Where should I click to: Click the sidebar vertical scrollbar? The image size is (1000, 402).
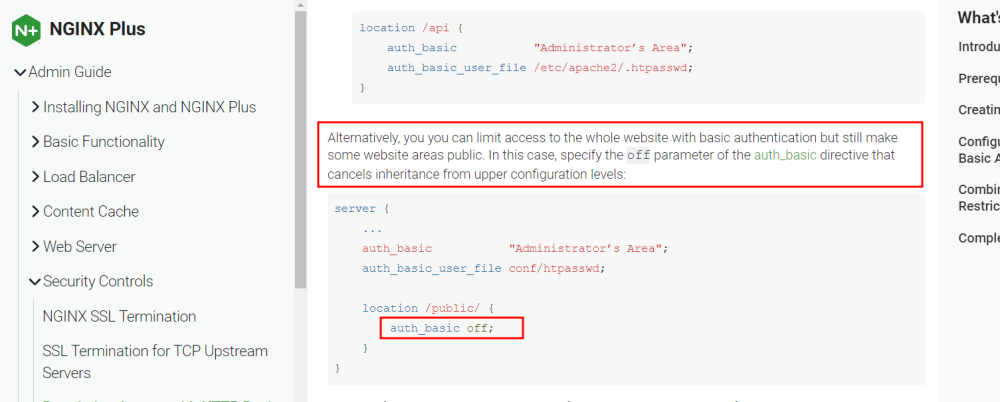click(300, 150)
